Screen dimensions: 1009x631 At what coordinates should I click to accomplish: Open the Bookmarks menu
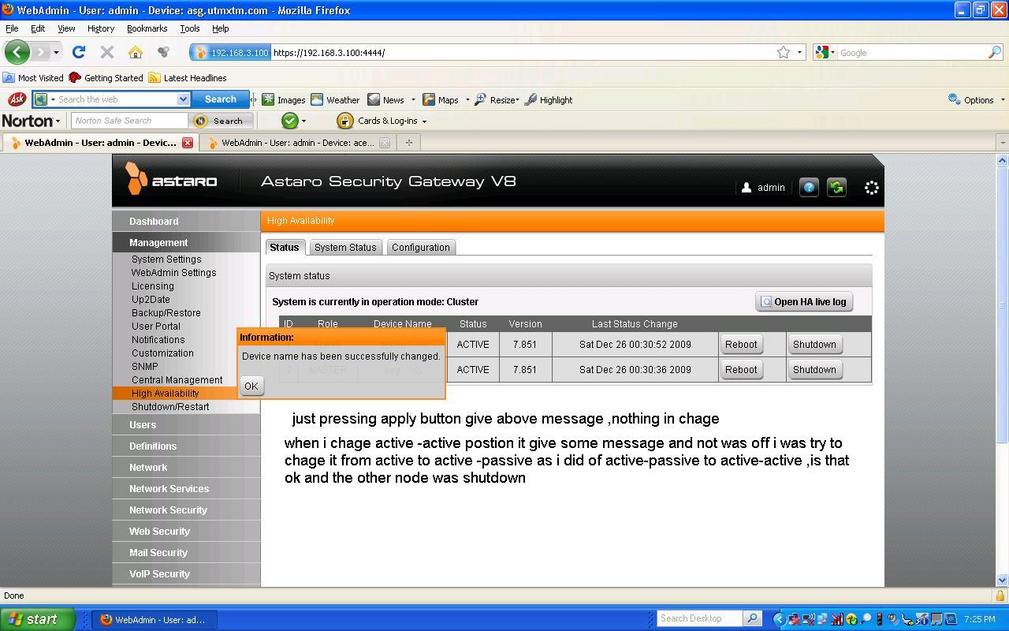coord(147,29)
